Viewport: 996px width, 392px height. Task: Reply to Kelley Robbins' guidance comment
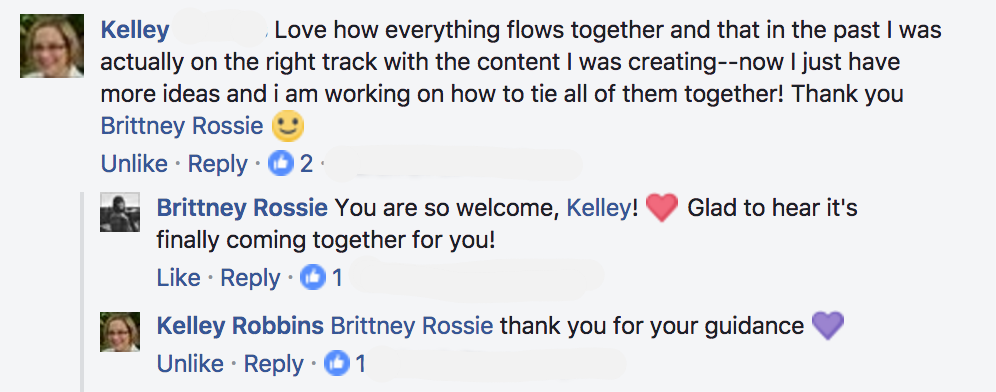(x=274, y=363)
